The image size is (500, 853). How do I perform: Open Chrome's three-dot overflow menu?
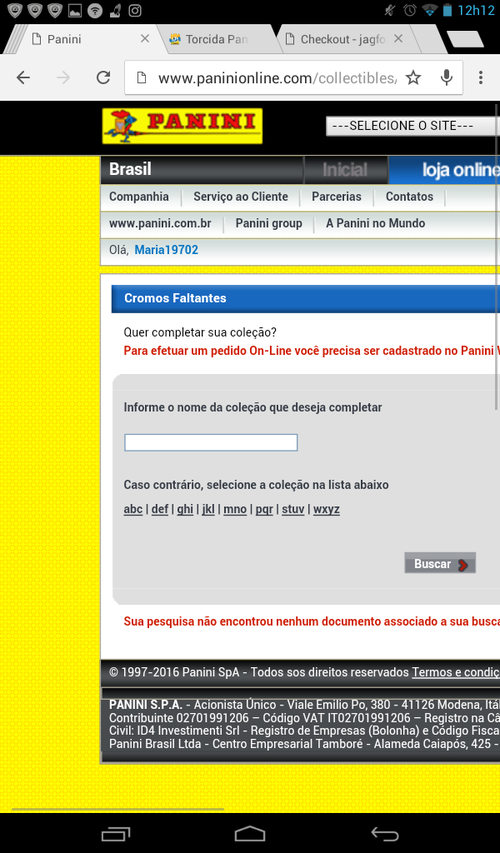pyautogui.click(x=480, y=78)
